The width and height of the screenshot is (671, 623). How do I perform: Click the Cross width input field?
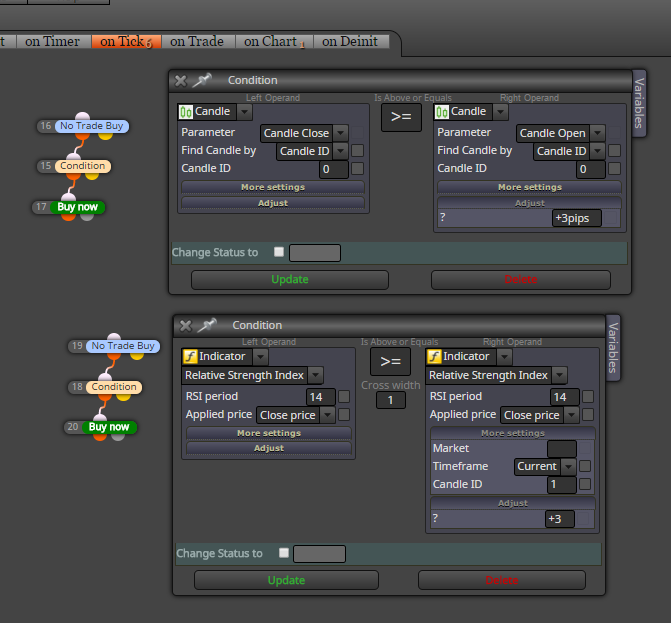(x=391, y=400)
